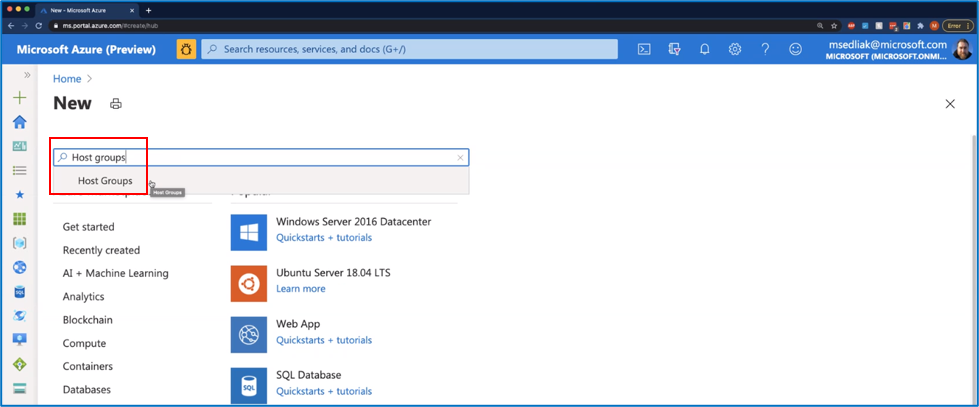The width and height of the screenshot is (979, 407).
Task: Click the marketplace search field containing Host groups
Action: (x=261, y=158)
